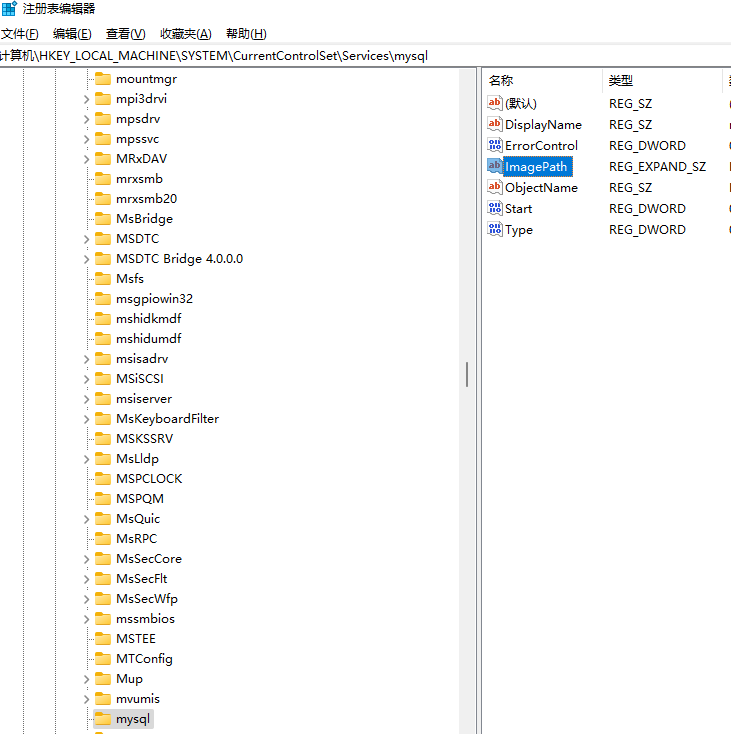The width and height of the screenshot is (731, 734).
Task: Click the tree pane vertical scrollbar thumb
Action: [x=467, y=374]
